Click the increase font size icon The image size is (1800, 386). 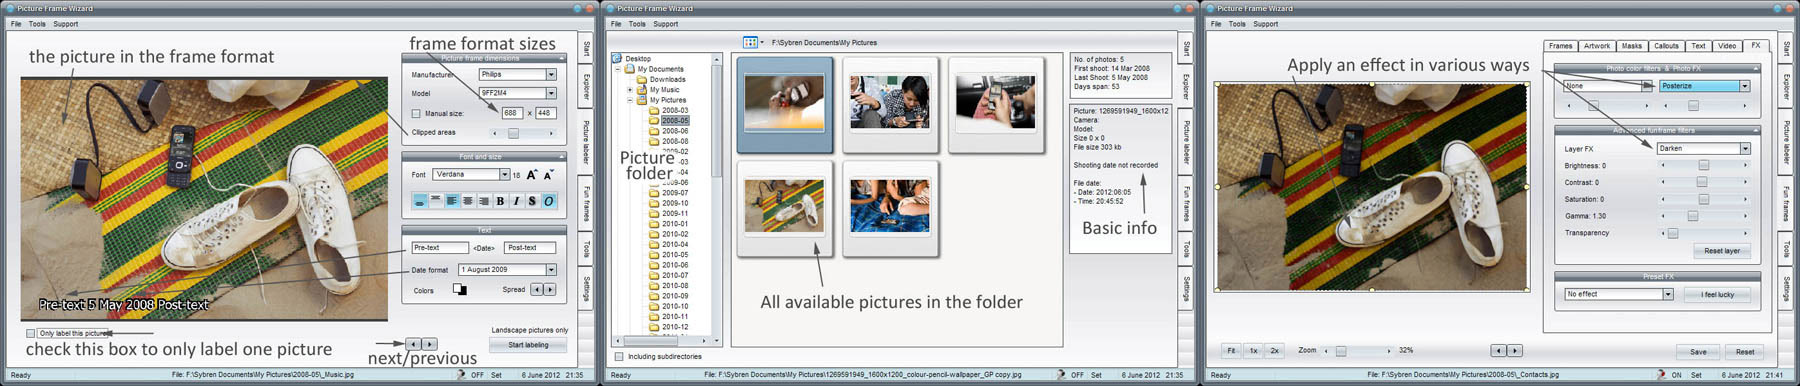click(532, 174)
